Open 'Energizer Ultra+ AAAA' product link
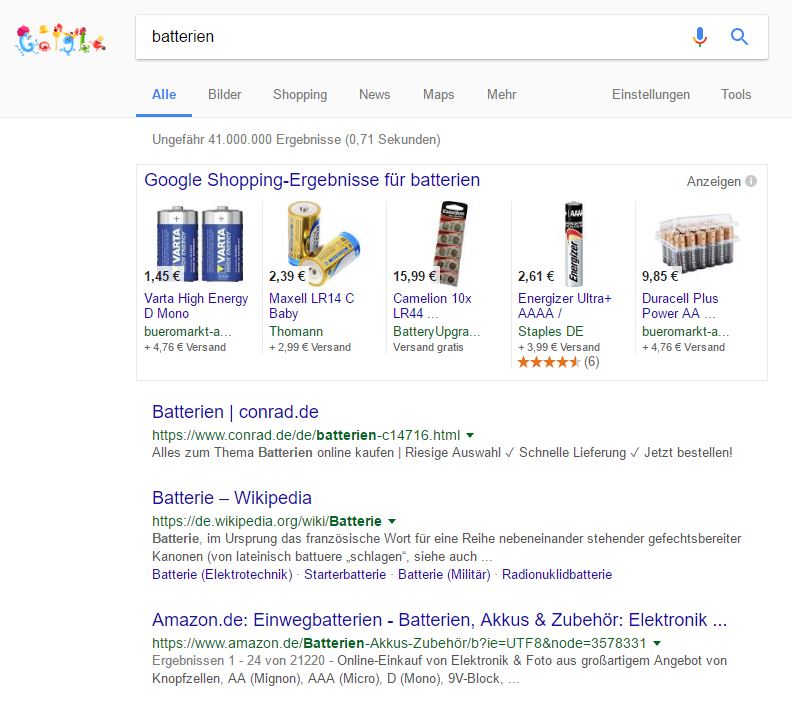 565,306
